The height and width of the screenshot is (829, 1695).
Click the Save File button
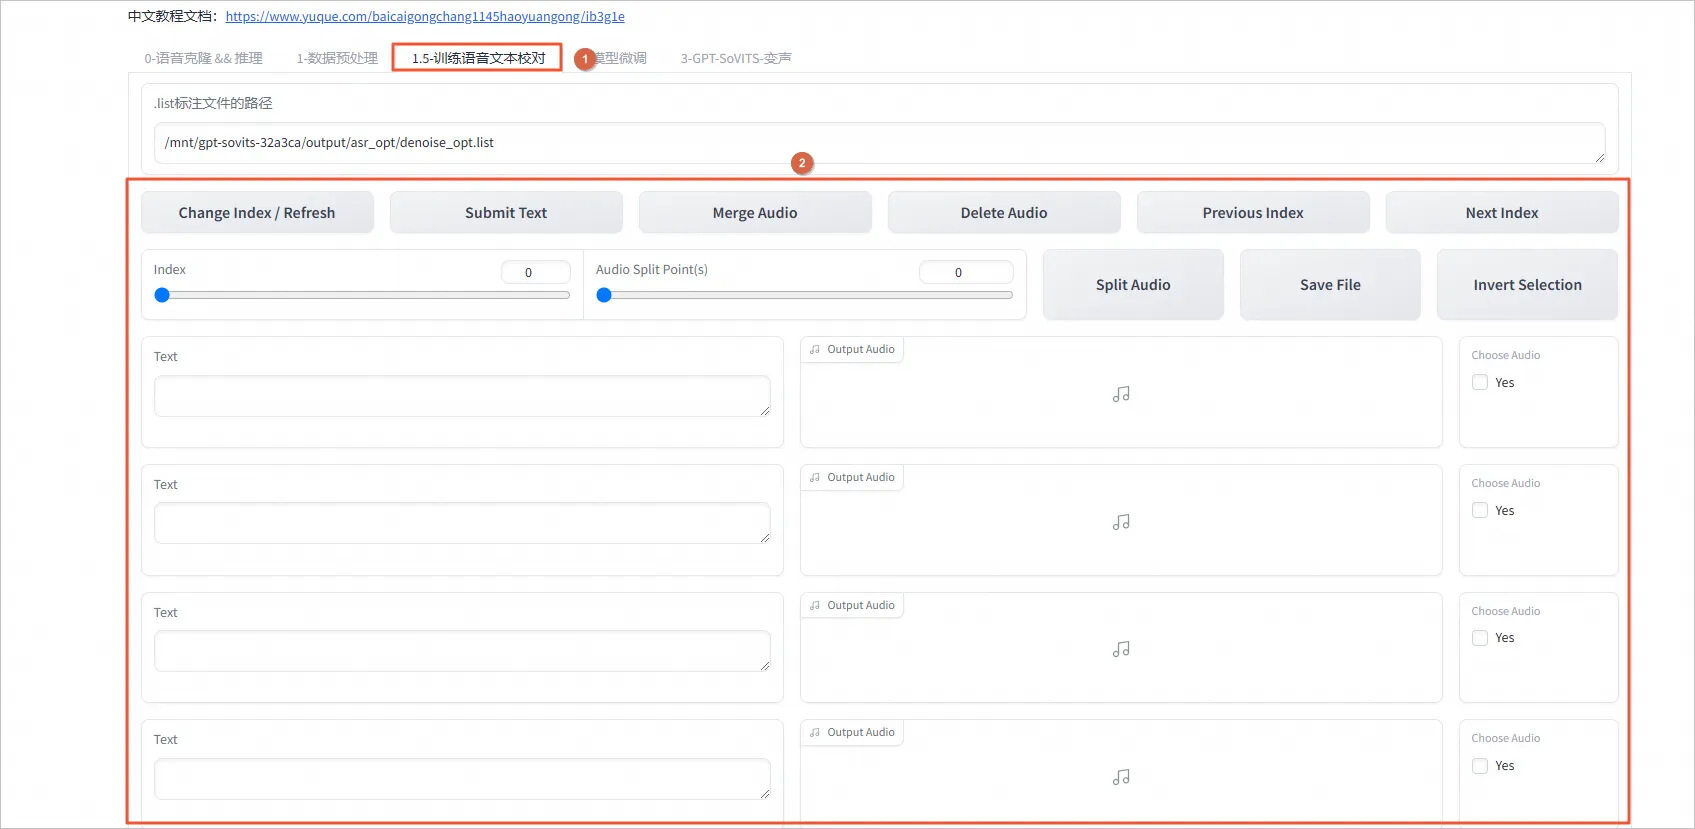[1330, 284]
